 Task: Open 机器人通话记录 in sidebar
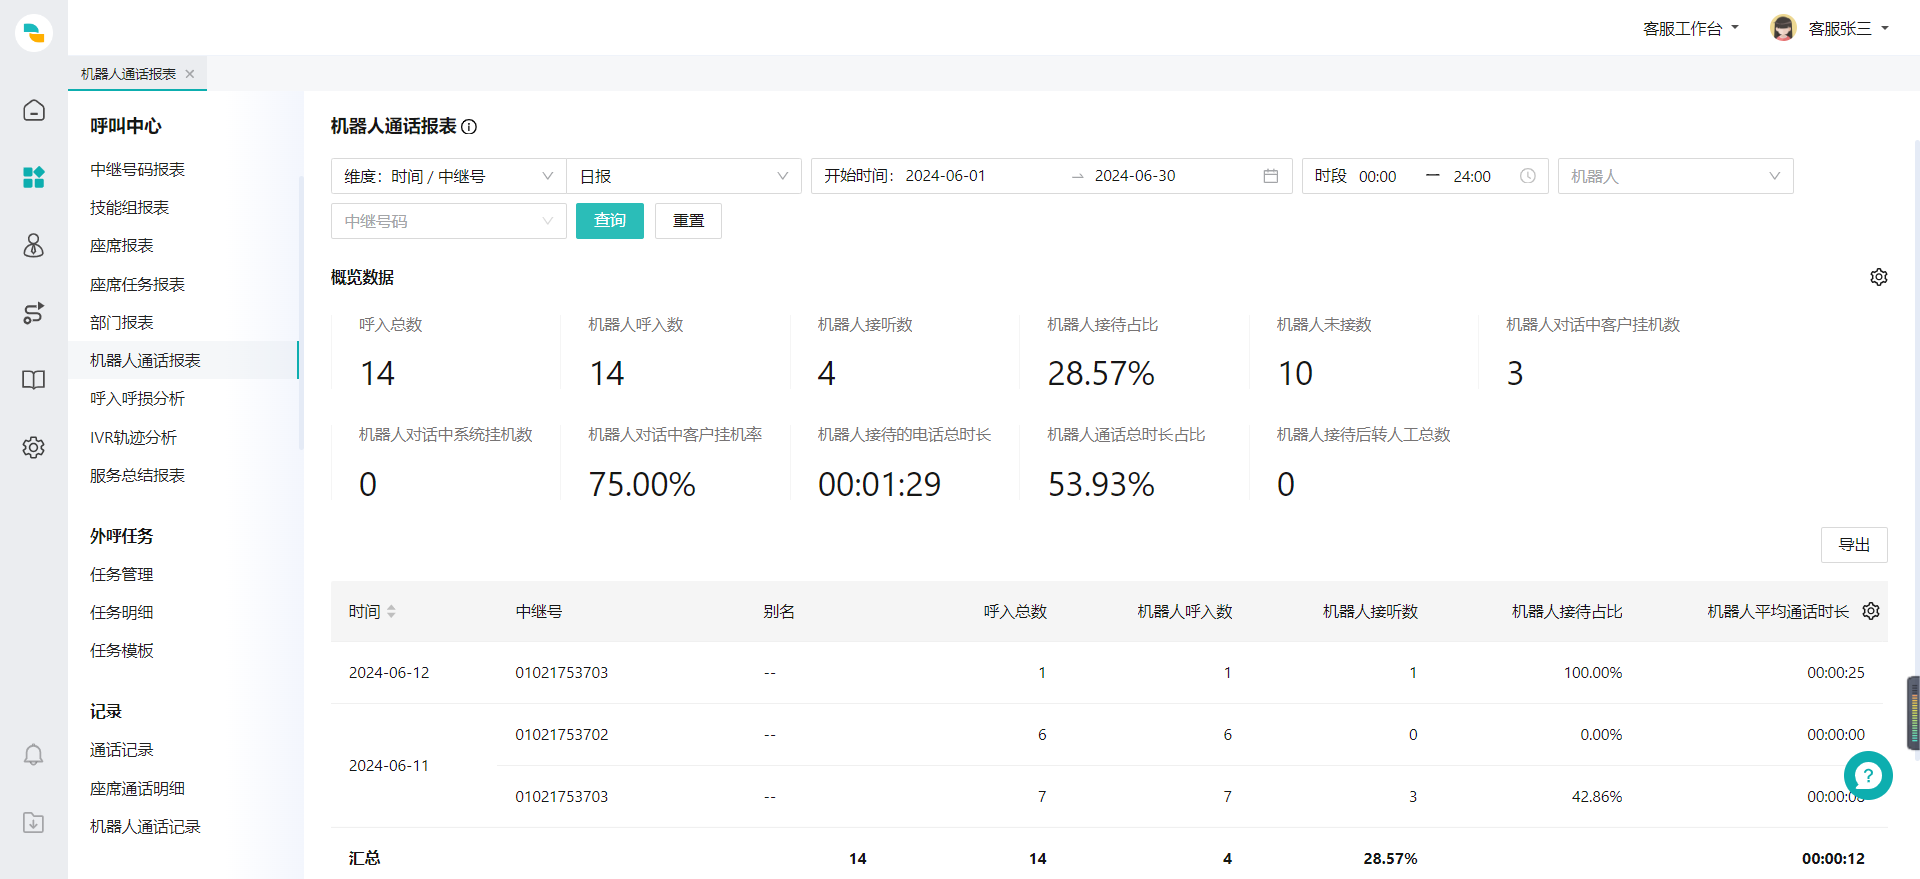point(146,827)
